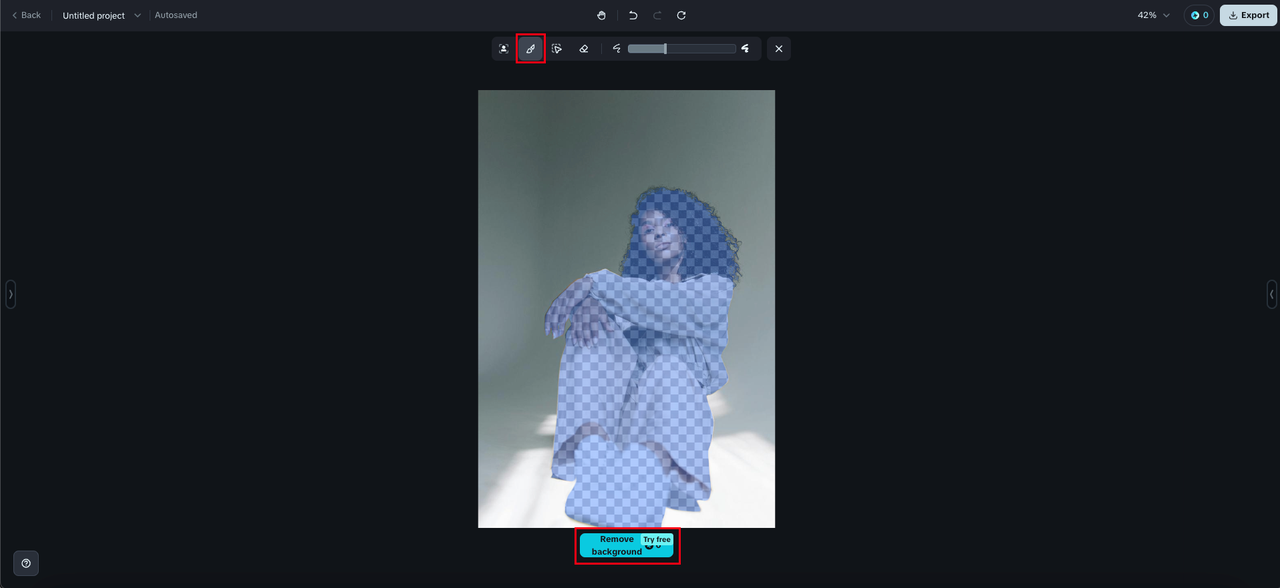Open the credits counter
Image resolution: width=1280 pixels, height=588 pixels.
tap(1199, 15)
